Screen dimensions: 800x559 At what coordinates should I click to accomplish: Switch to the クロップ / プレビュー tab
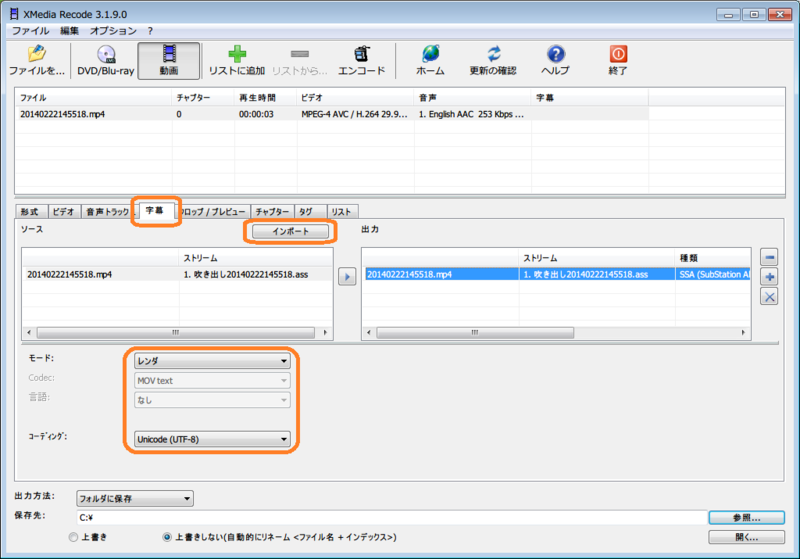pos(213,212)
